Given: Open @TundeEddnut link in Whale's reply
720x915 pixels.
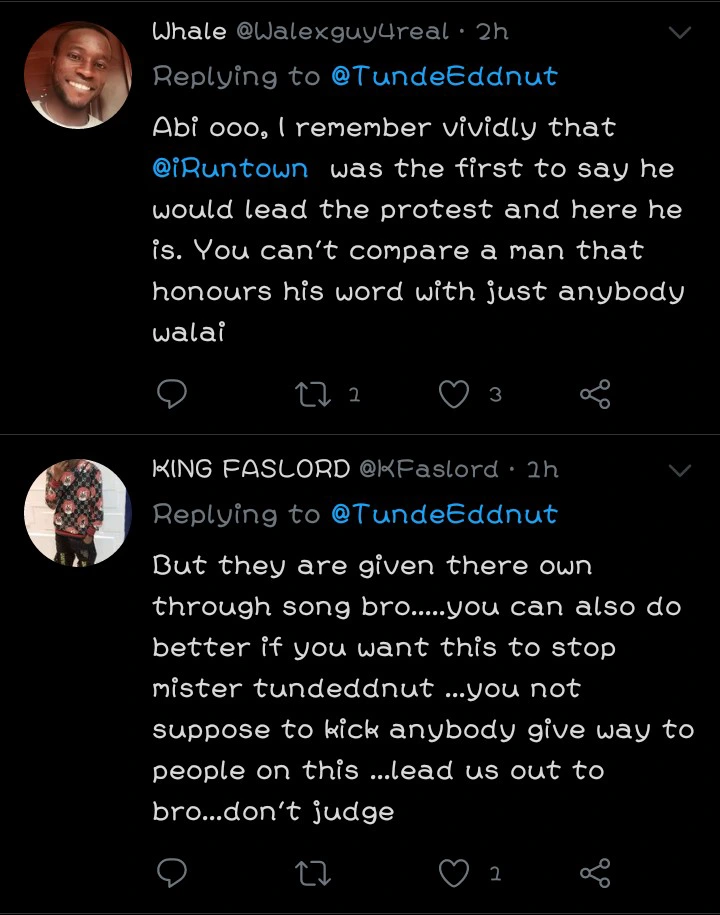Looking at the screenshot, I should pyautogui.click(x=443, y=76).
